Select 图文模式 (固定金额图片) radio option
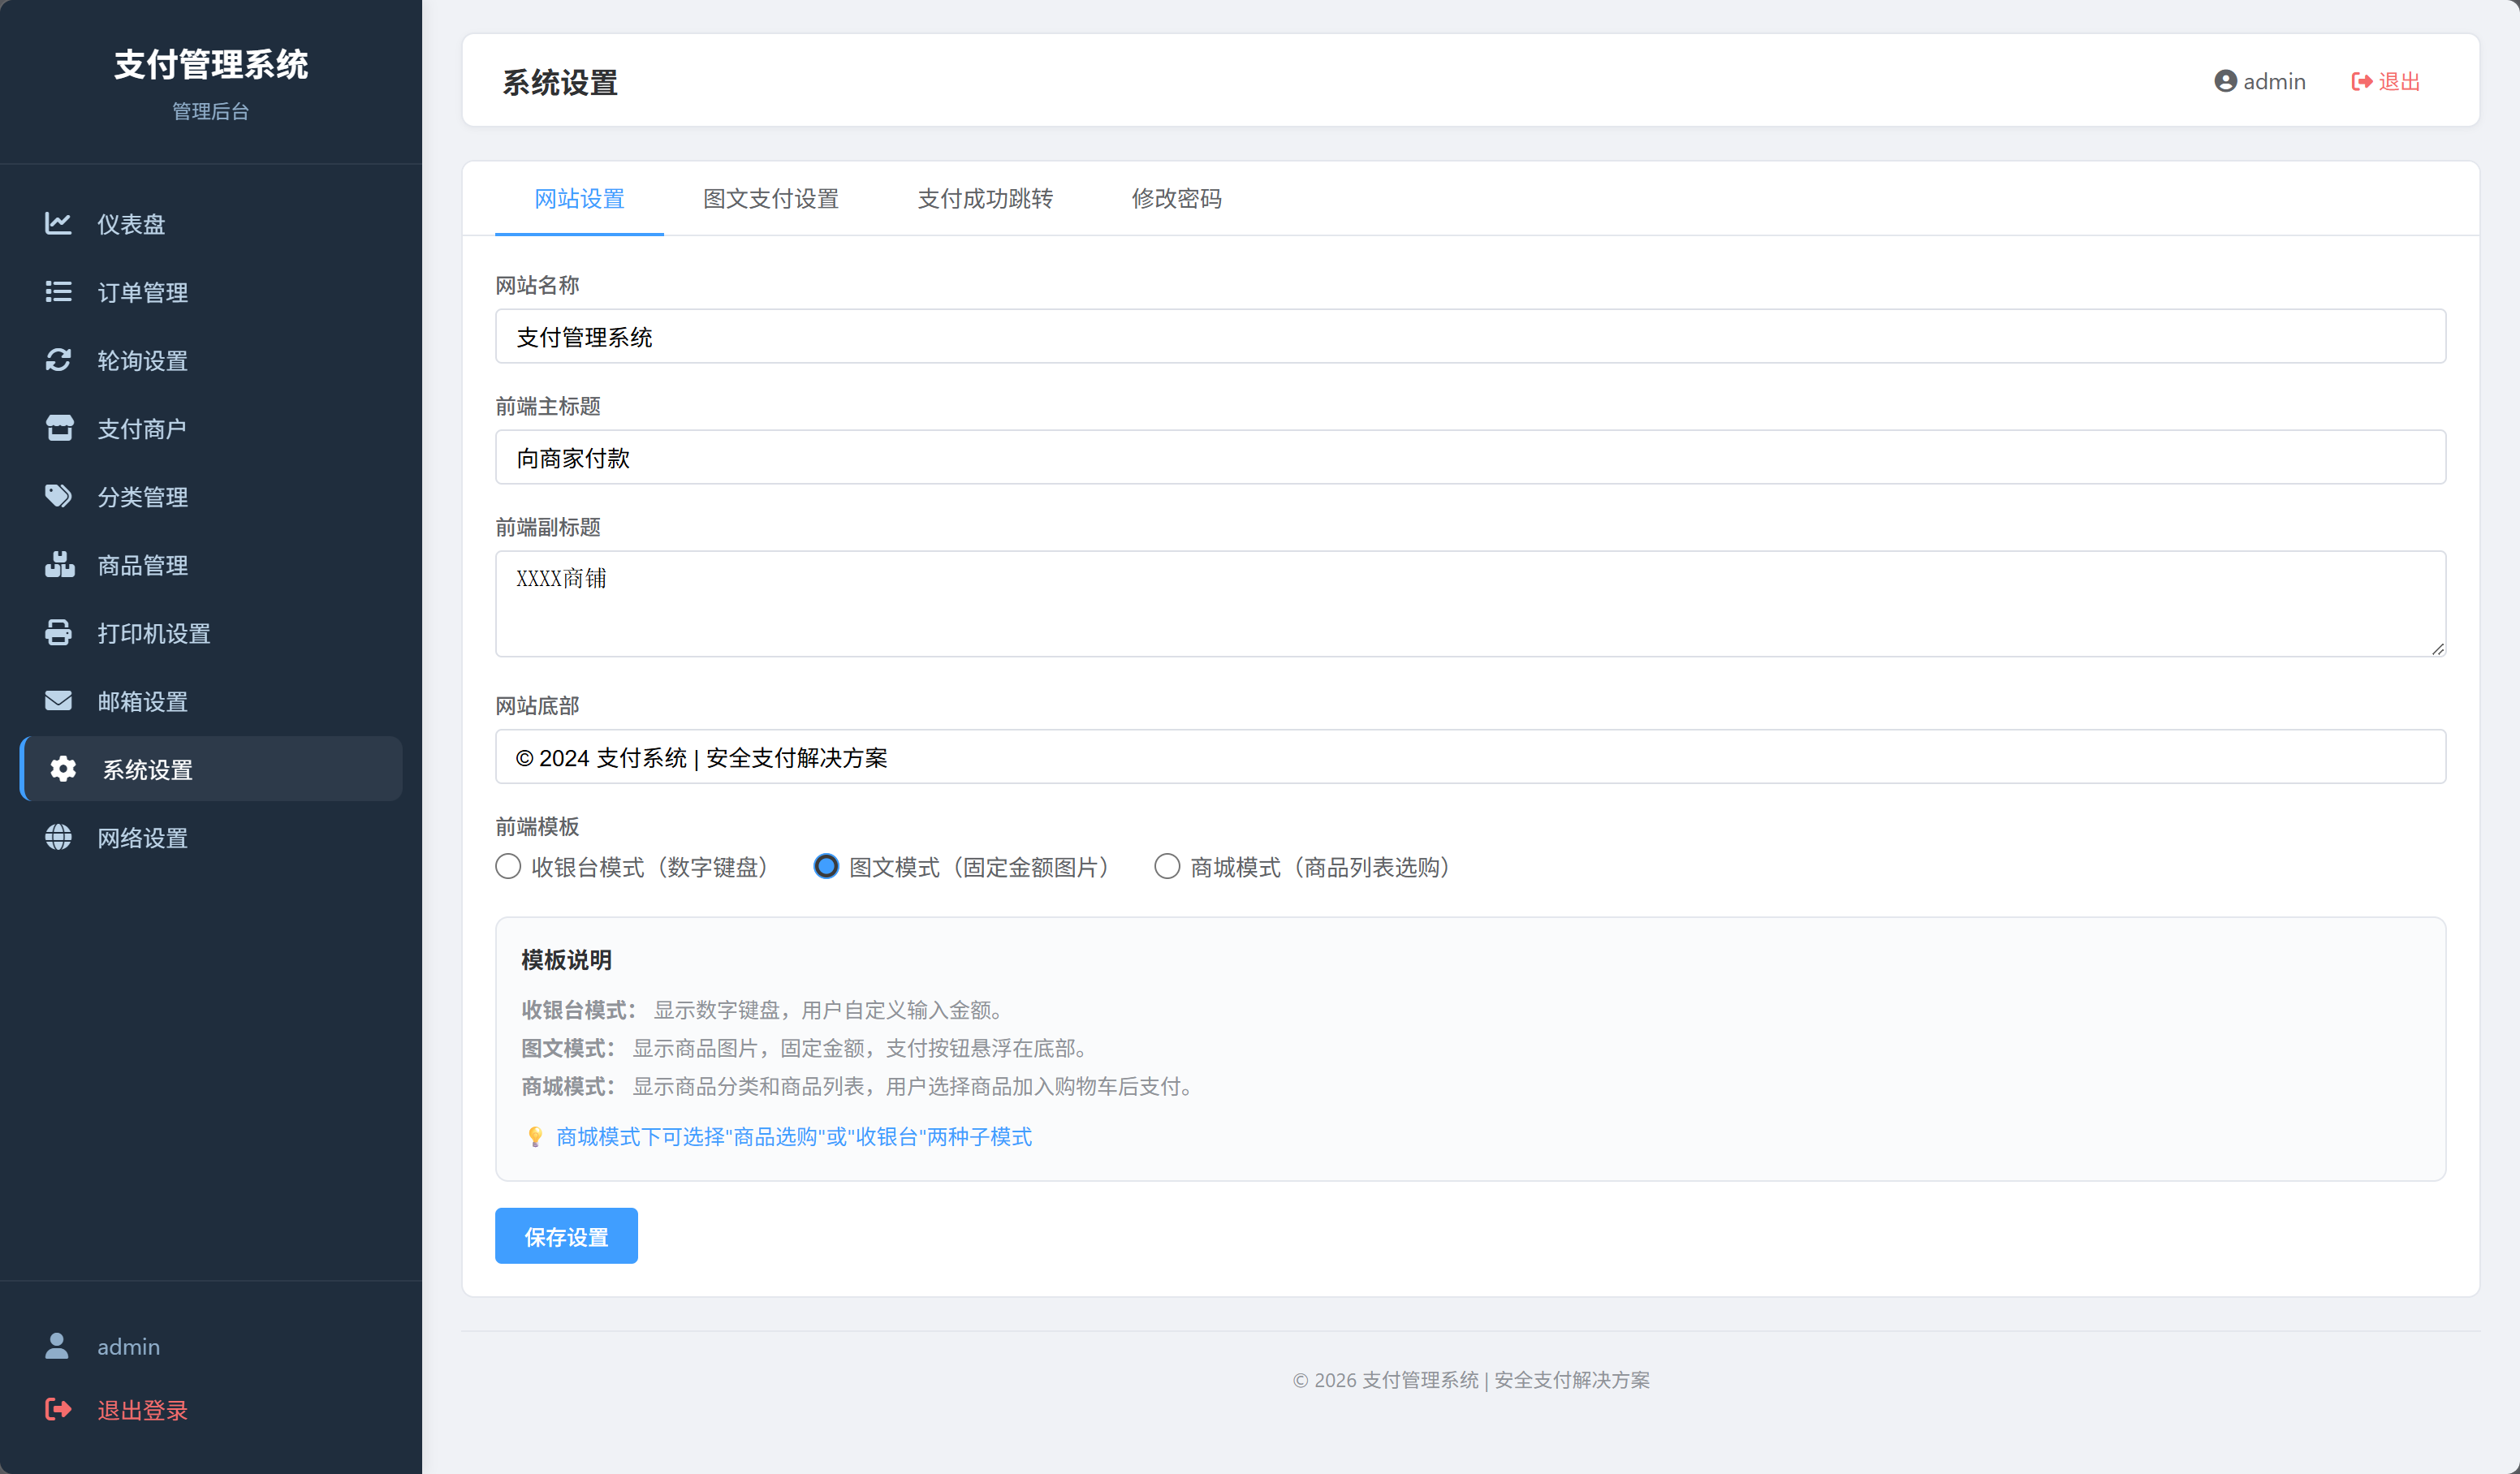Screen dimensions: 2520x1474 pyautogui.click(x=826, y=866)
